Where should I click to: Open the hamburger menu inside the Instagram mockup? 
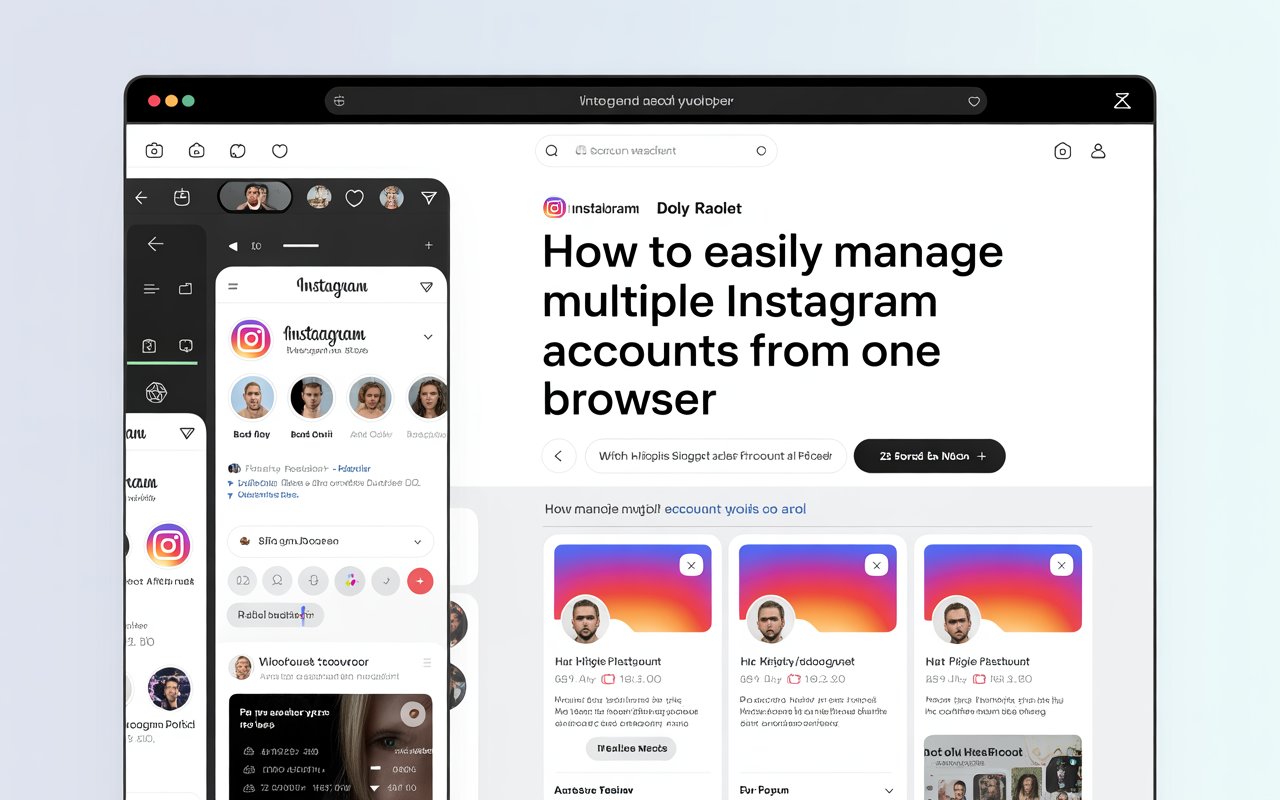pos(233,286)
